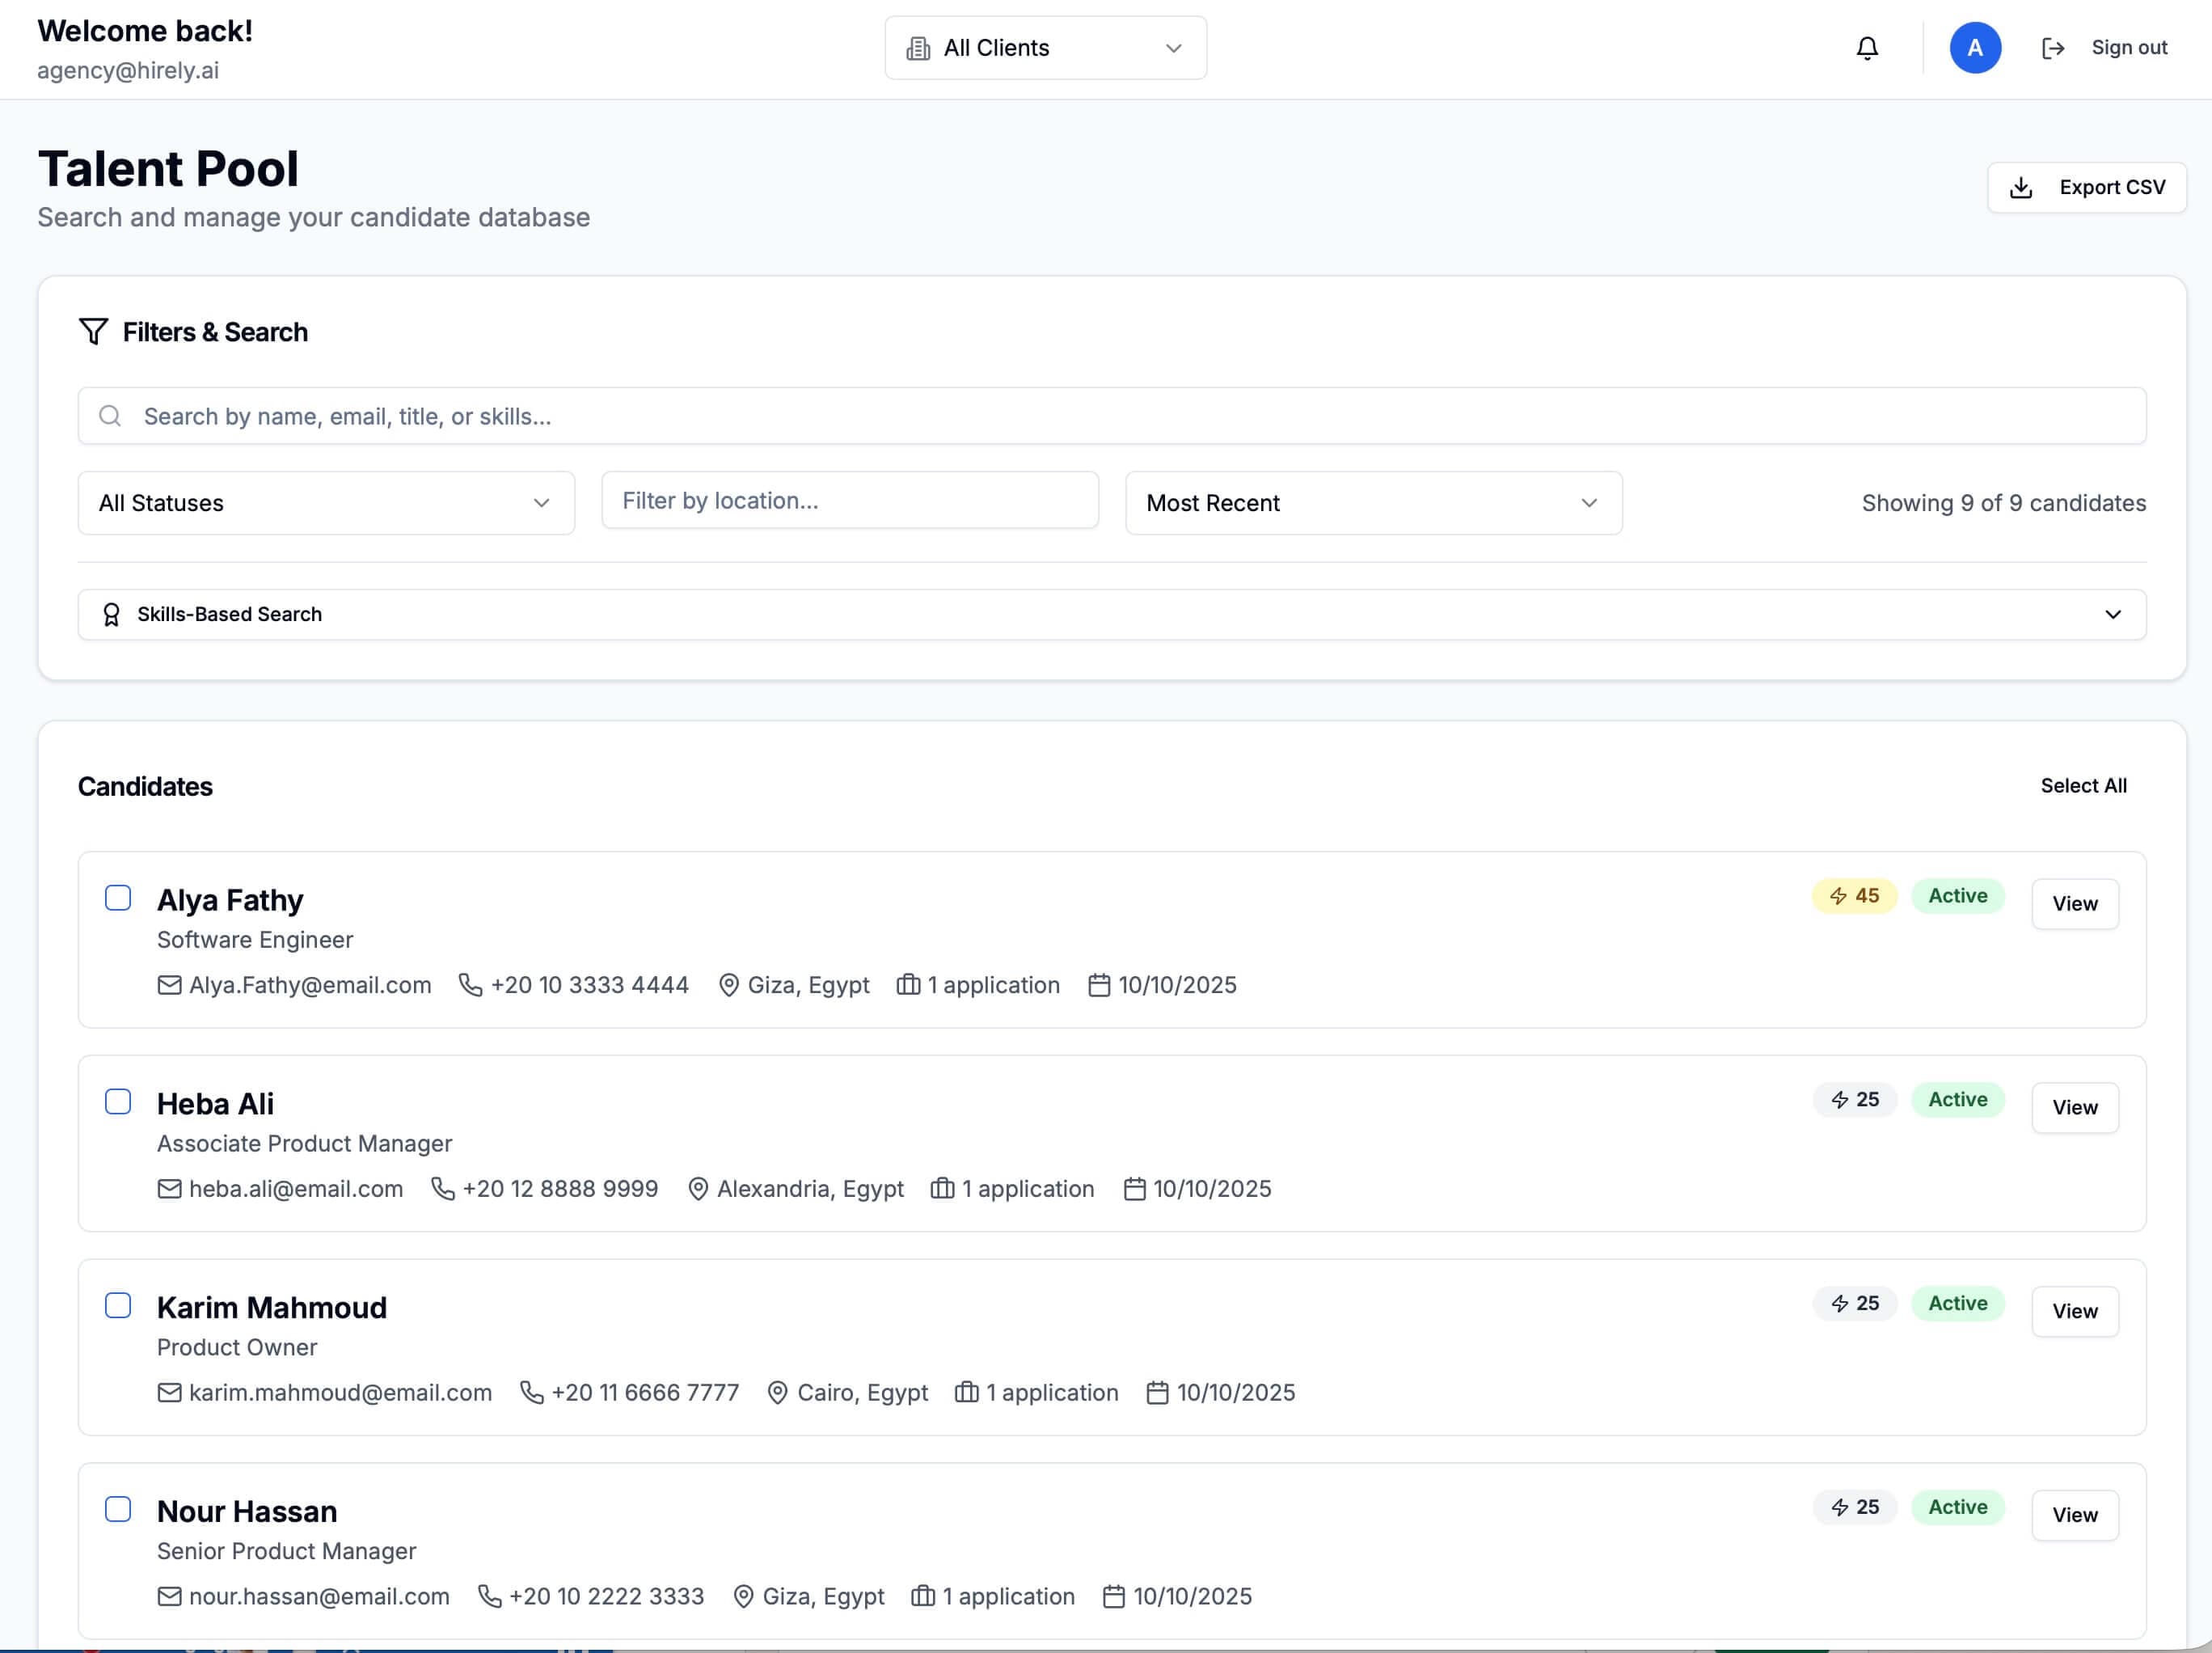This screenshot has height=1653, width=2212.
Task: Expand the Skills-Based Search section
Action: tap(1111, 614)
